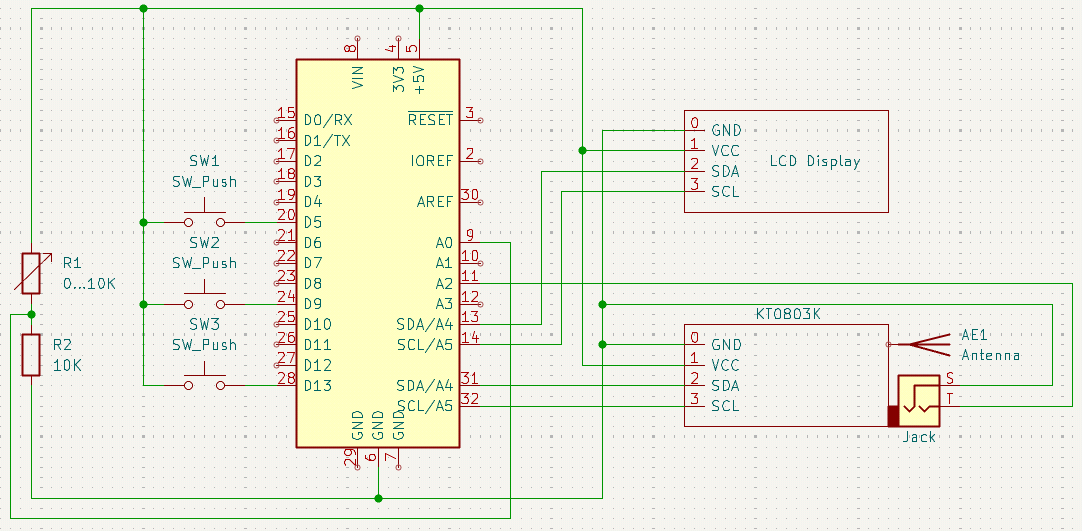This screenshot has width=1082, height=531.
Task: Click 'GND' pin label on LCD Display
Action: 726,130
